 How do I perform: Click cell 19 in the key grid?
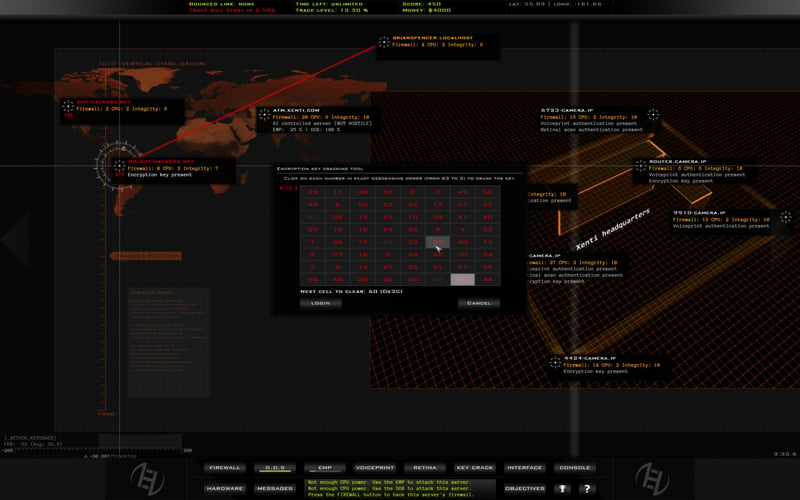coord(338,230)
